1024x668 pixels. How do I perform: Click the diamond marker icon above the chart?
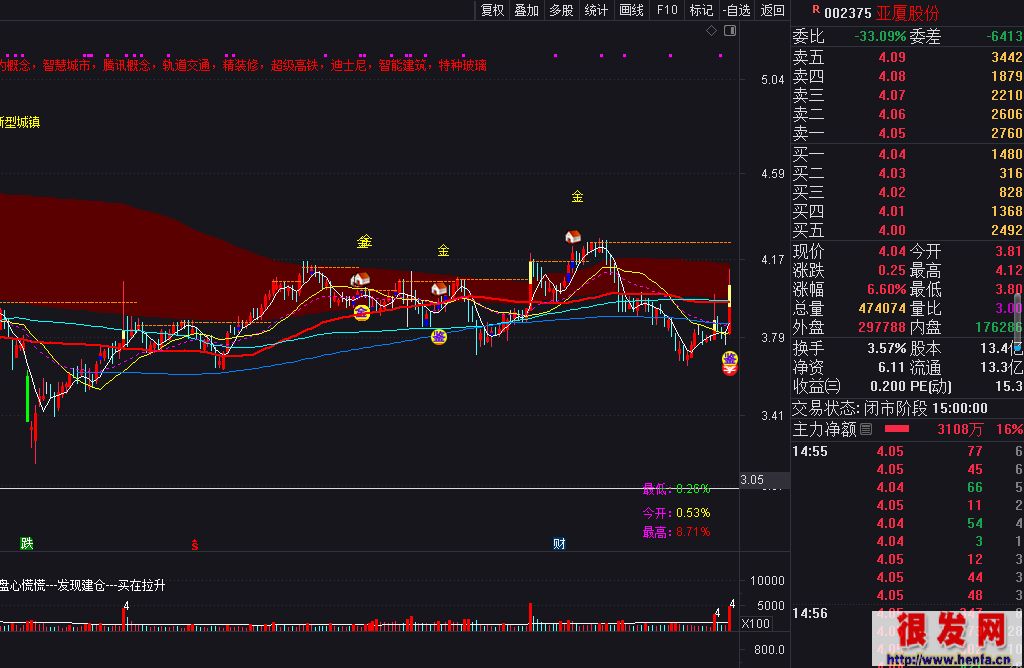tap(711, 31)
